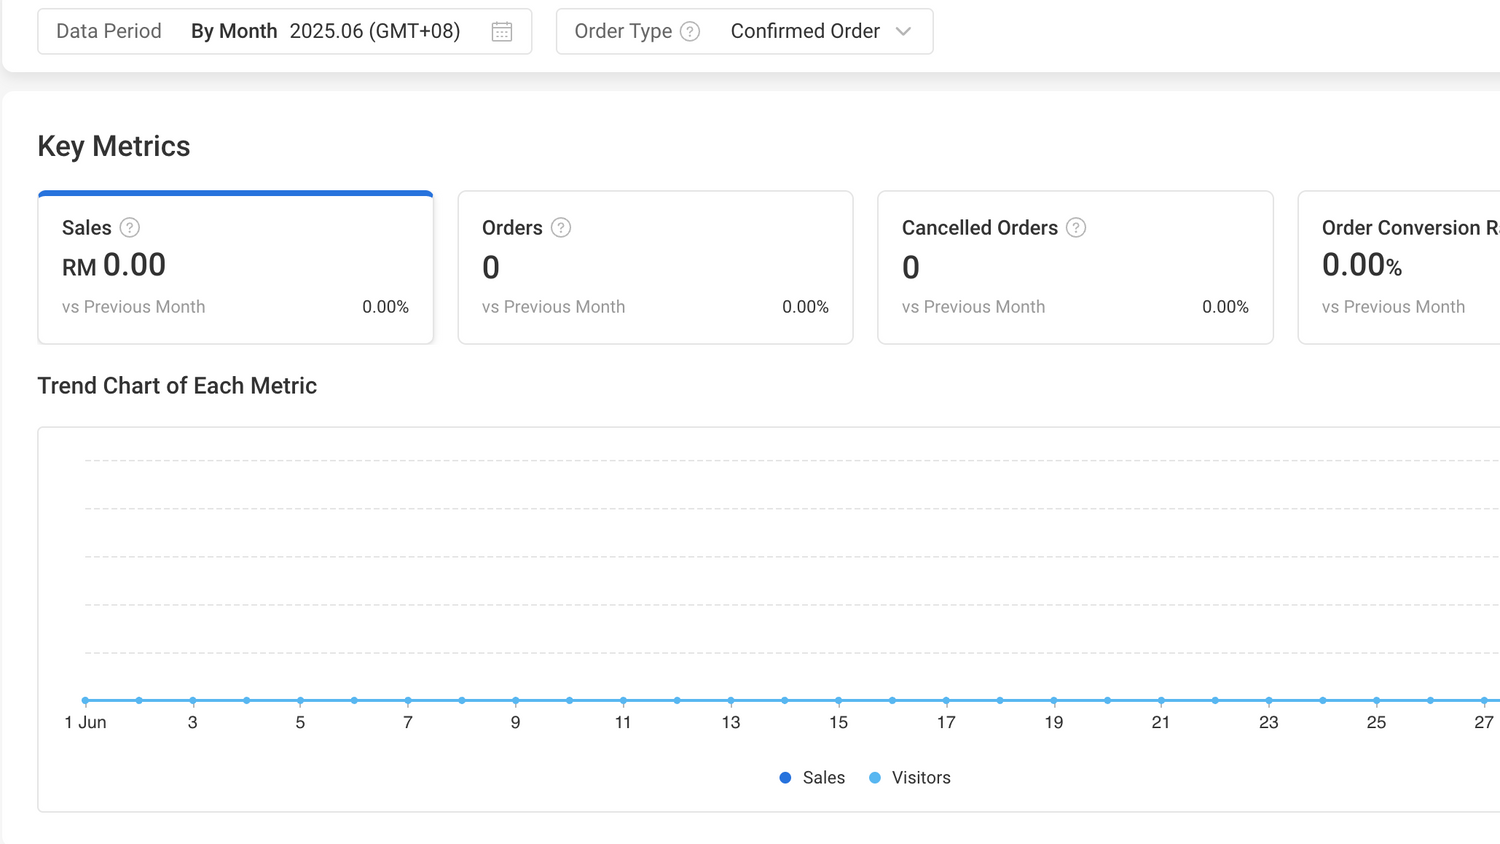This screenshot has width=1500, height=844.
Task: Select the Order Conversion Rate card
Action: [1400, 268]
